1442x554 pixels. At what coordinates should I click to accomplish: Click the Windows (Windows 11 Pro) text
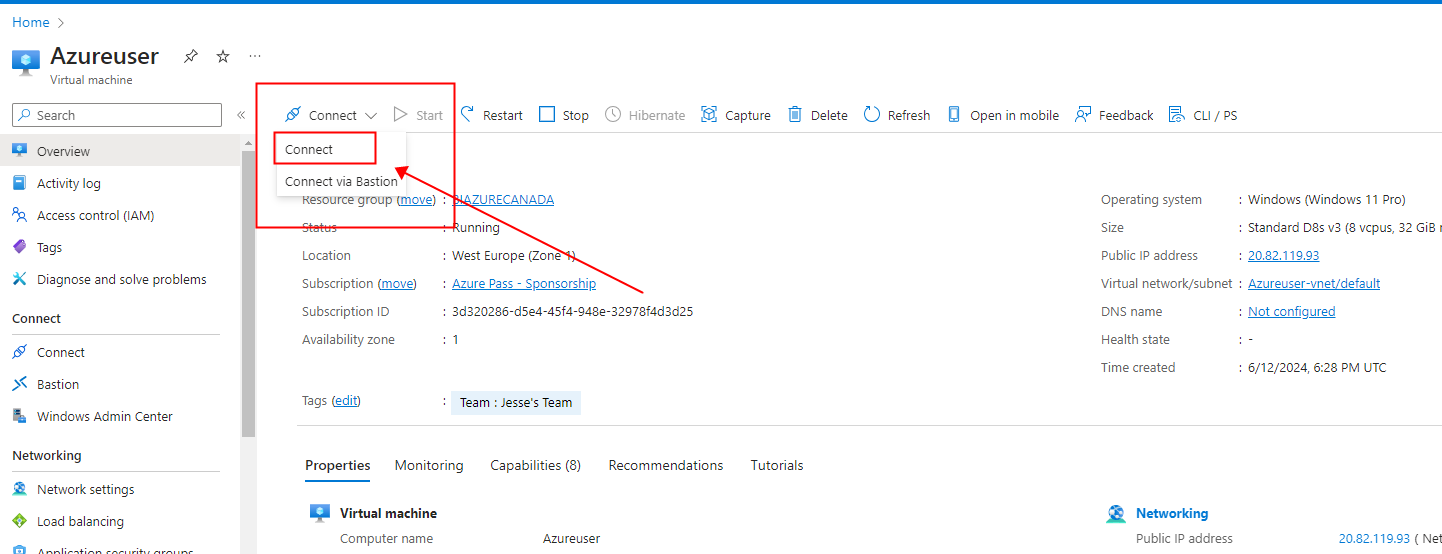[x=1327, y=199]
